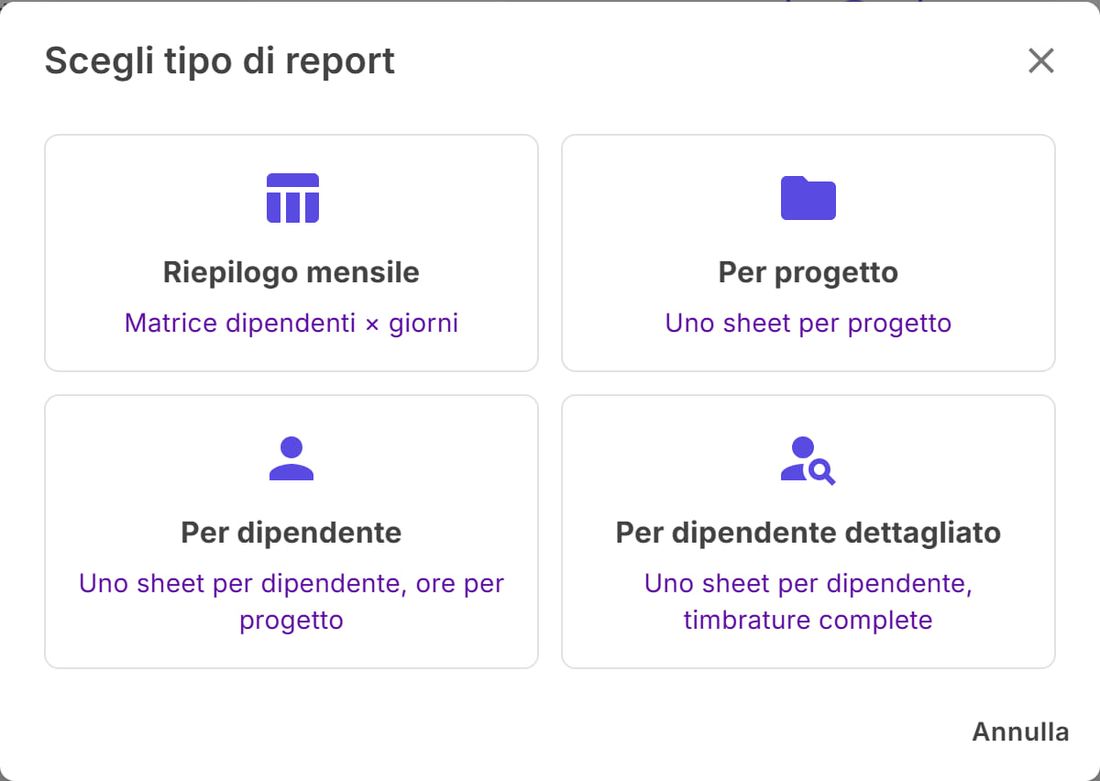This screenshot has height=781, width=1100.
Task: Select the Riepilogo mensile title
Action: [291, 272]
